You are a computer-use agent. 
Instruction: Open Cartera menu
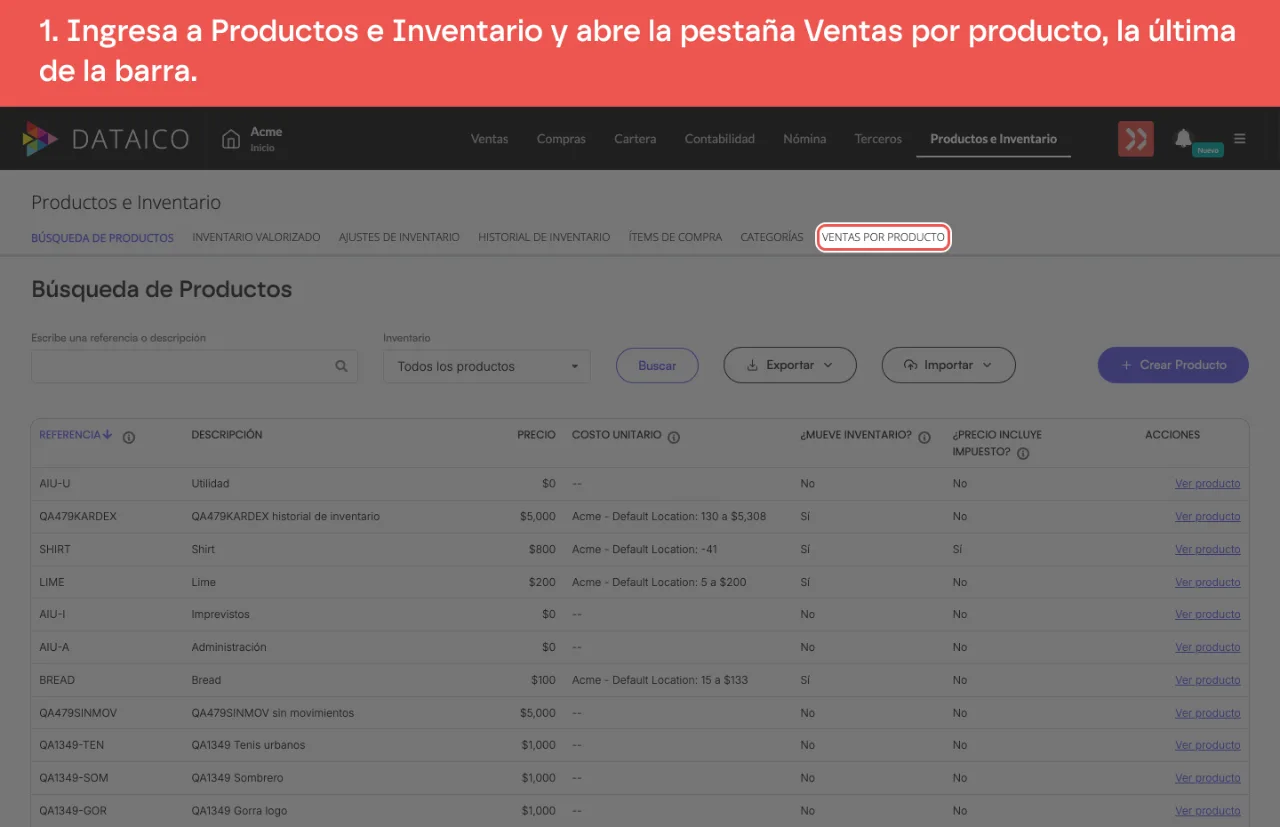635,139
